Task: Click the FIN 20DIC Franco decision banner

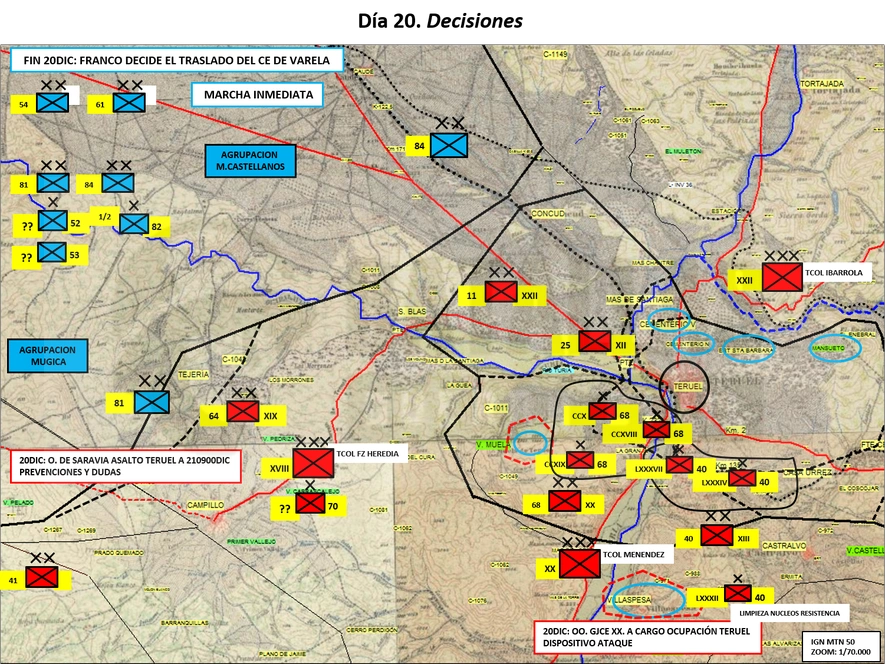Action: 177,60
